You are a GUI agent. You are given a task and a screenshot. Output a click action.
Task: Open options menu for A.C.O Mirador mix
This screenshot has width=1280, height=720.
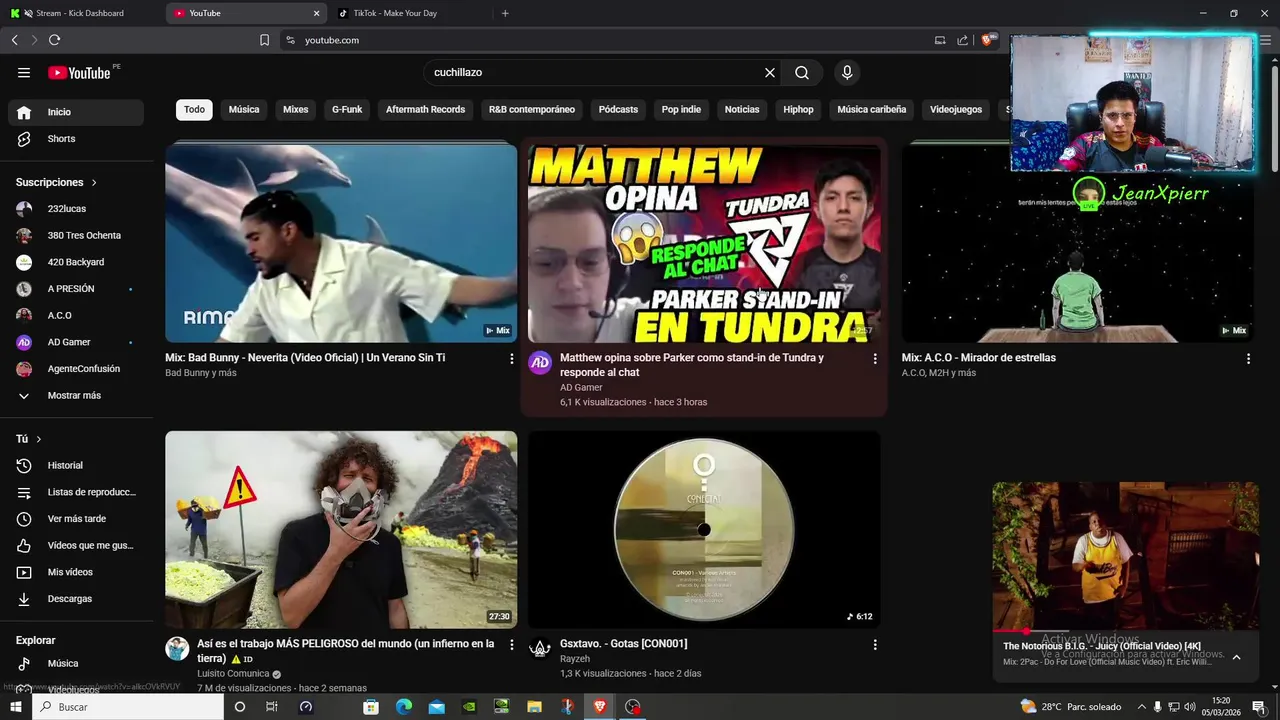[1248, 358]
